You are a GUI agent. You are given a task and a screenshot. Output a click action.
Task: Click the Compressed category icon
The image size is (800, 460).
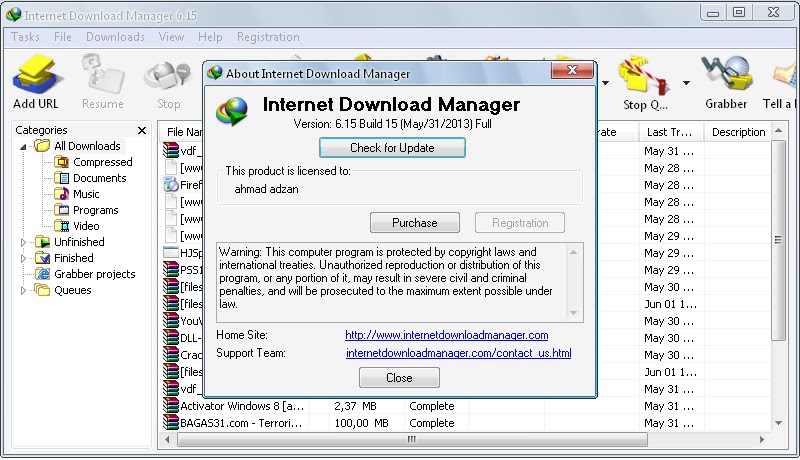click(x=62, y=162)
